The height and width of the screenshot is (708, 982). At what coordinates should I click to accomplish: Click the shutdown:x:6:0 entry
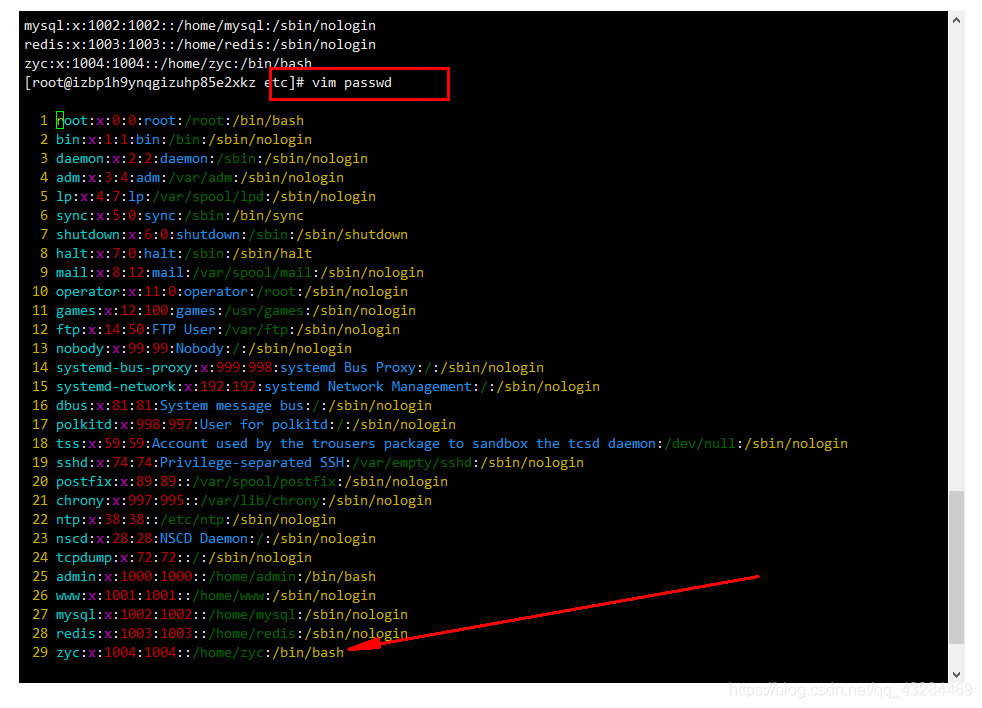[232, 234]
